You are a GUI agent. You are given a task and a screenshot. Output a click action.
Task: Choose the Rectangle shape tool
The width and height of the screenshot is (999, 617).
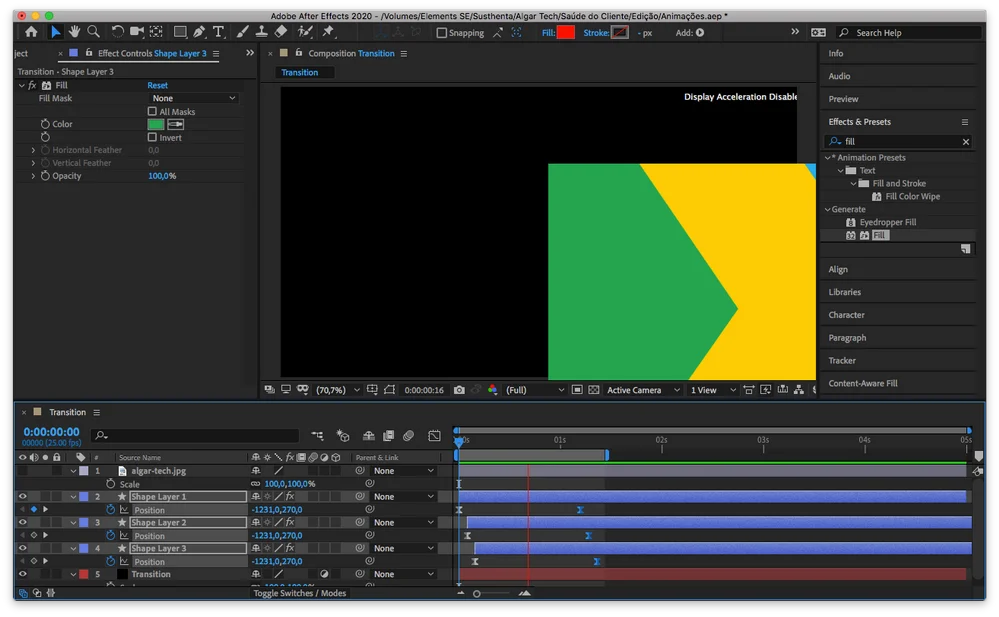180,32
